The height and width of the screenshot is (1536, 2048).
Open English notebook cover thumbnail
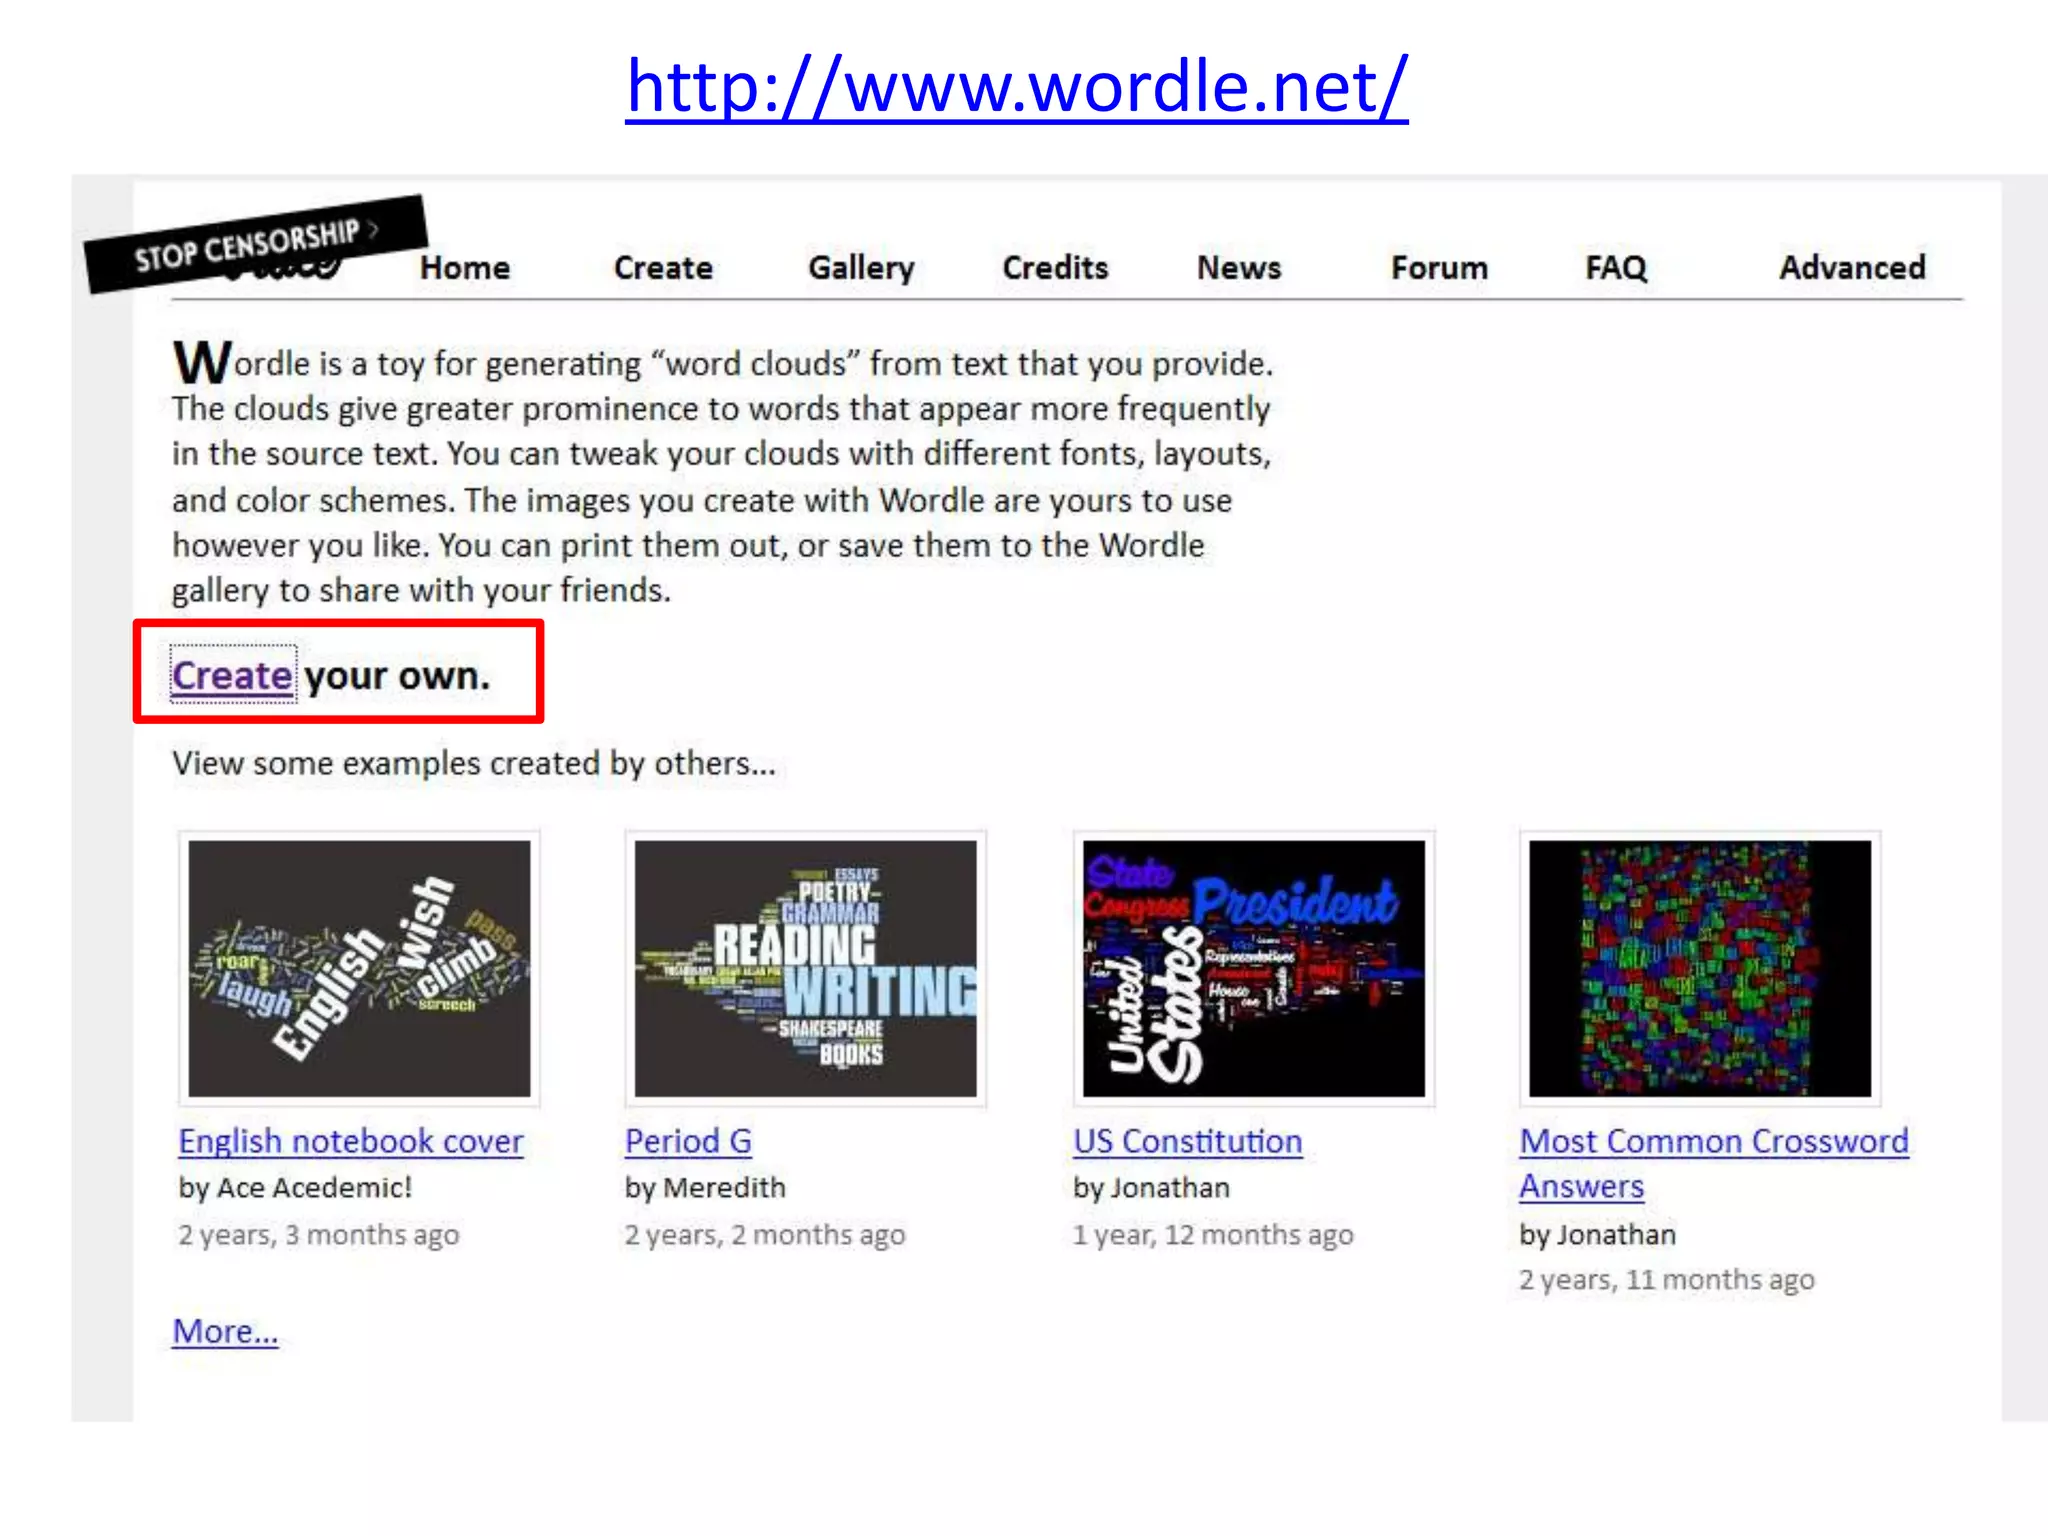click(359, 968)
